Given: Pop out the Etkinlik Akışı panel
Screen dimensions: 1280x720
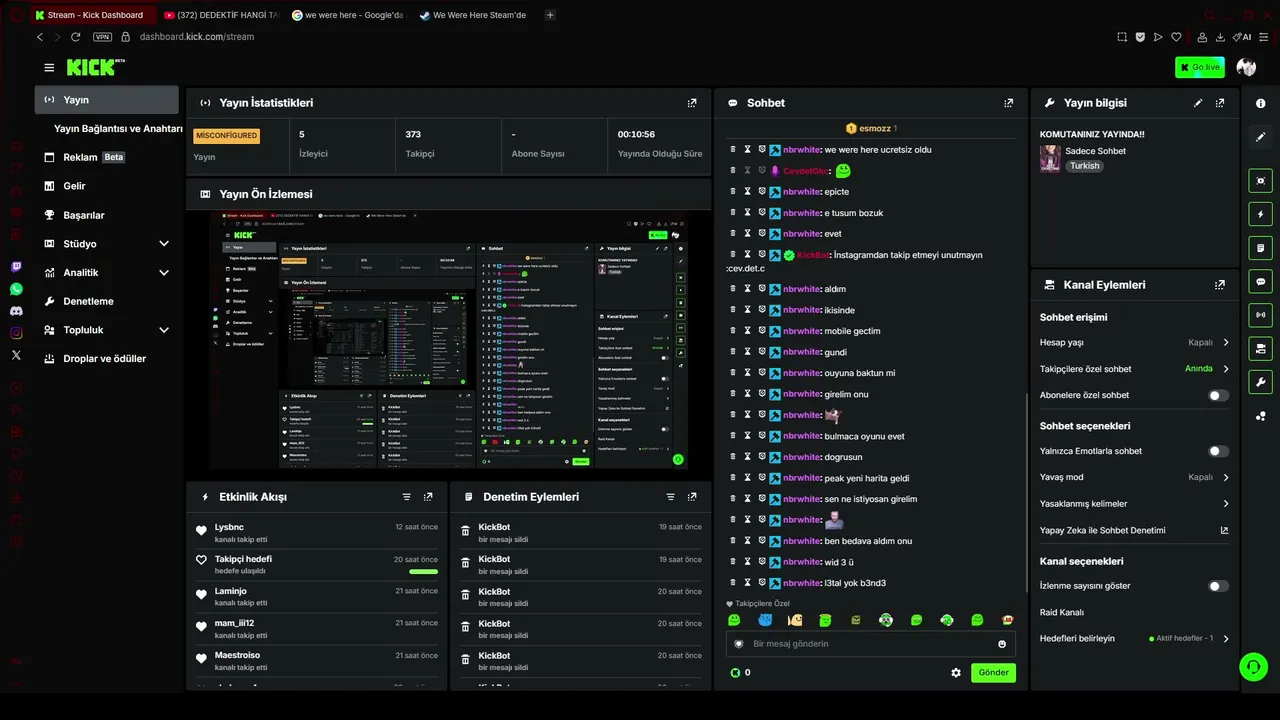Looking at the screenshot, I should [428, 497].
